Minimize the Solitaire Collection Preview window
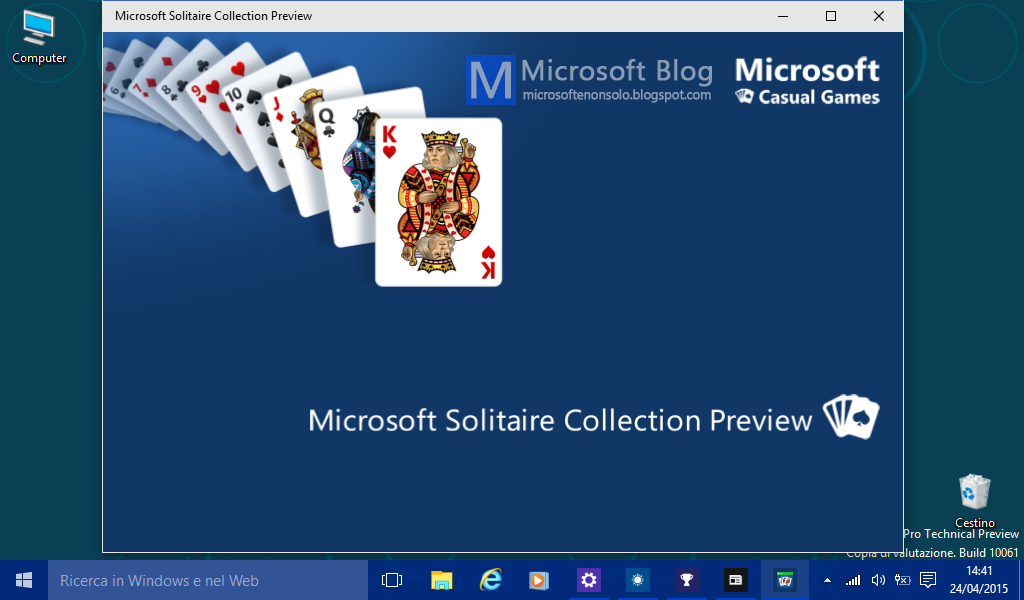The width and height of the screenshot is (1024, 600). pos(783,16)
